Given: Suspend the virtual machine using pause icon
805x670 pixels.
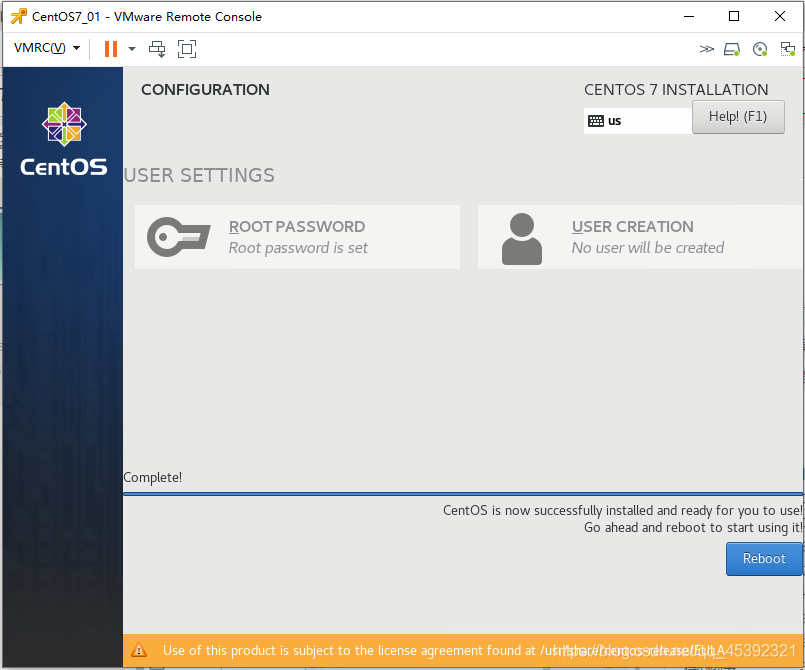Looking at the screenshot, I should [109, 48].
